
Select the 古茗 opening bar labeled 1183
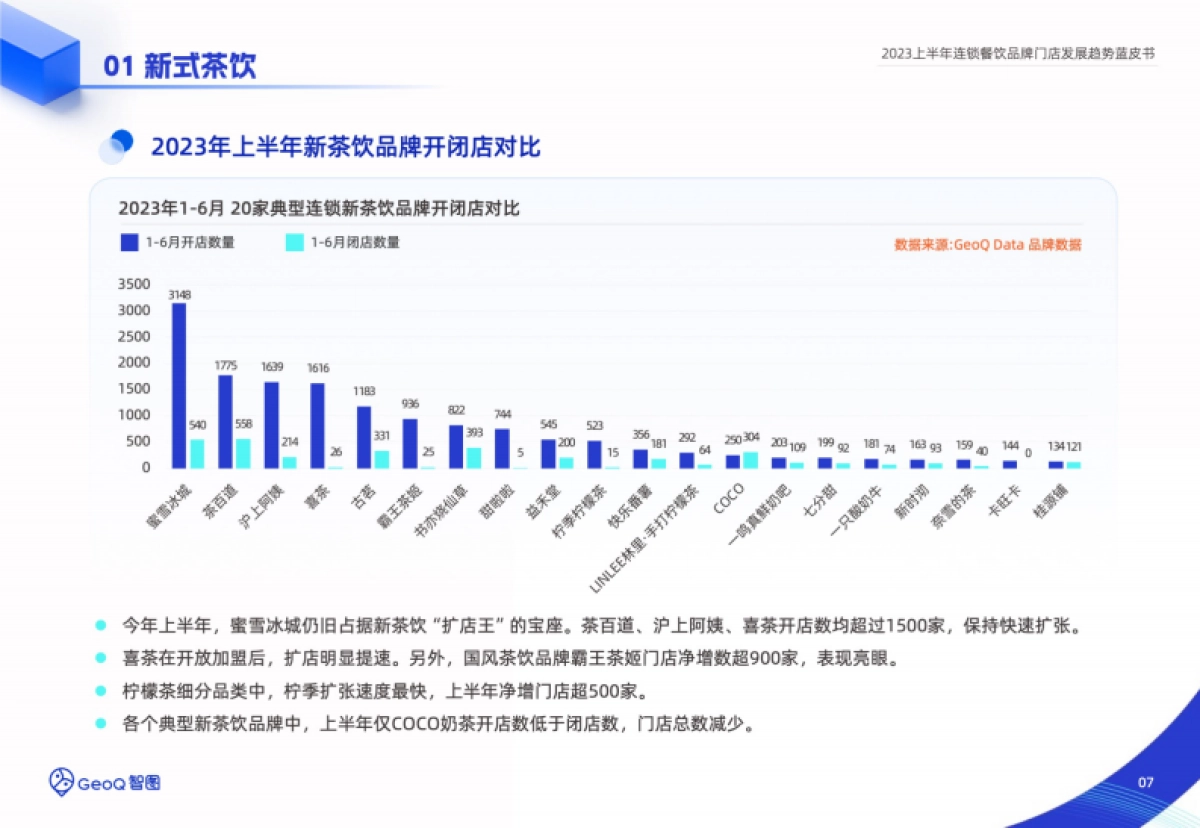coord(363,436)
